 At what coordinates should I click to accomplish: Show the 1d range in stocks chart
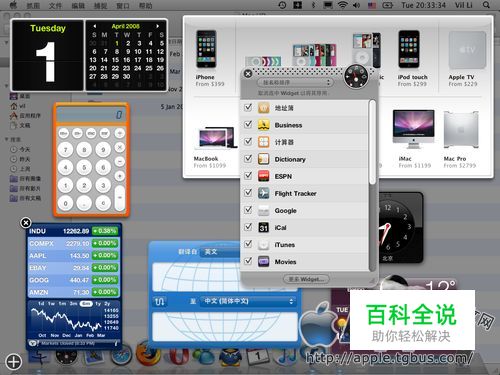41,304
